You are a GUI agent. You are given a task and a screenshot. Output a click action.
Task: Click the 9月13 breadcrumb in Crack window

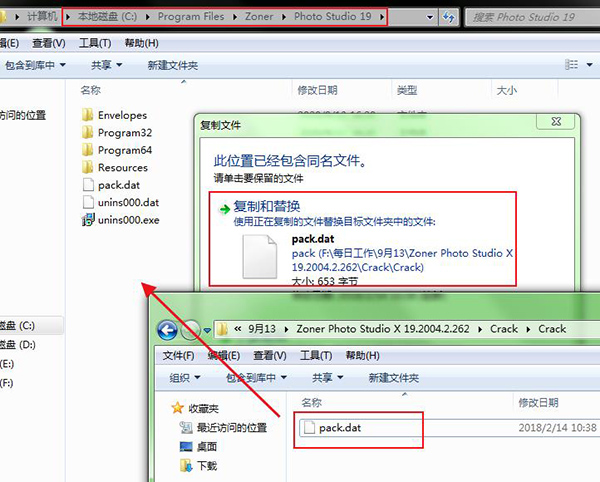(x=262, y=329)
